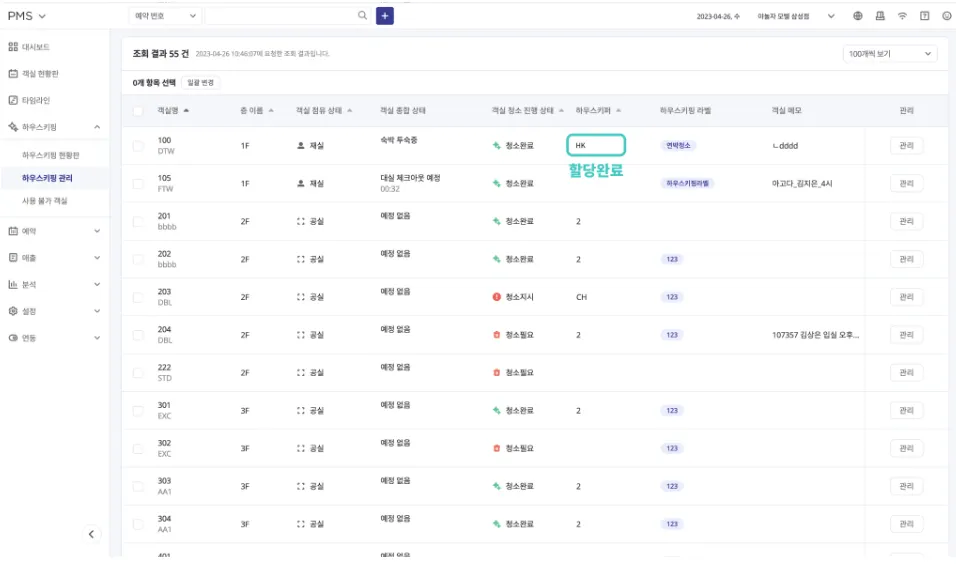Collapse the sidebar with the left arrow
Screen dimensions: 956x571
pyautogui.click(x=92, y=534)
